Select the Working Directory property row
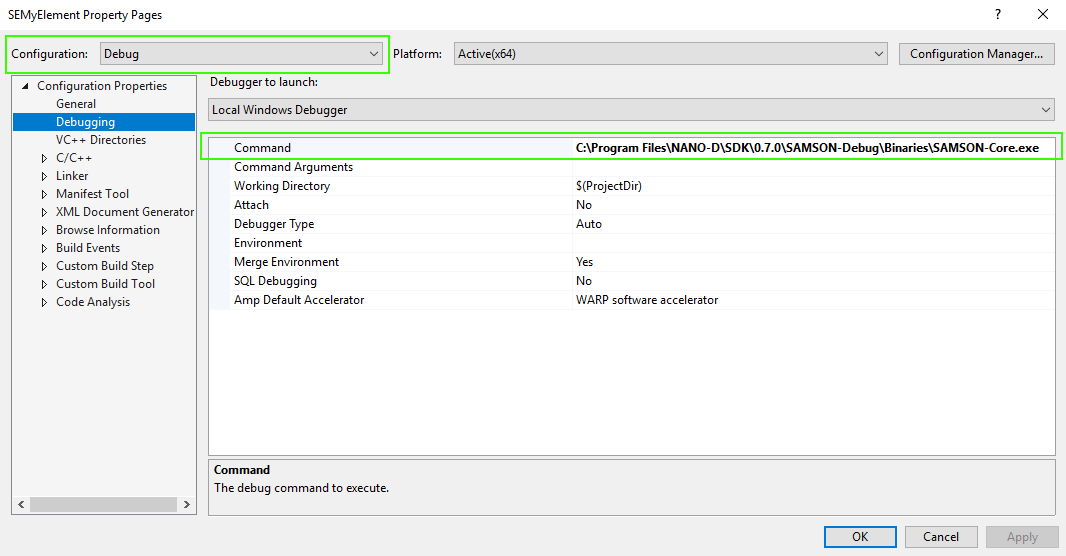This screenshot has height=556, width=1066. click(282, 186)
